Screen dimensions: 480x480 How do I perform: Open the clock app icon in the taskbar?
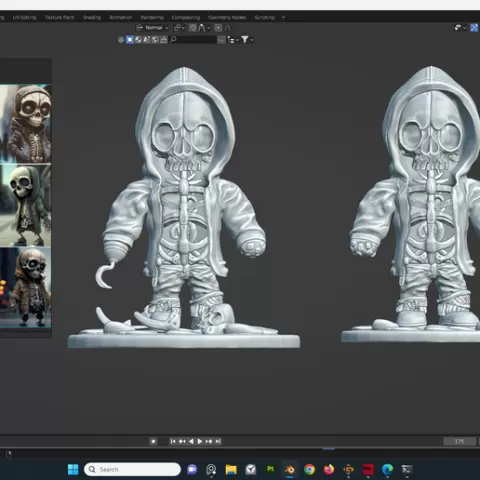pos(251,469)
